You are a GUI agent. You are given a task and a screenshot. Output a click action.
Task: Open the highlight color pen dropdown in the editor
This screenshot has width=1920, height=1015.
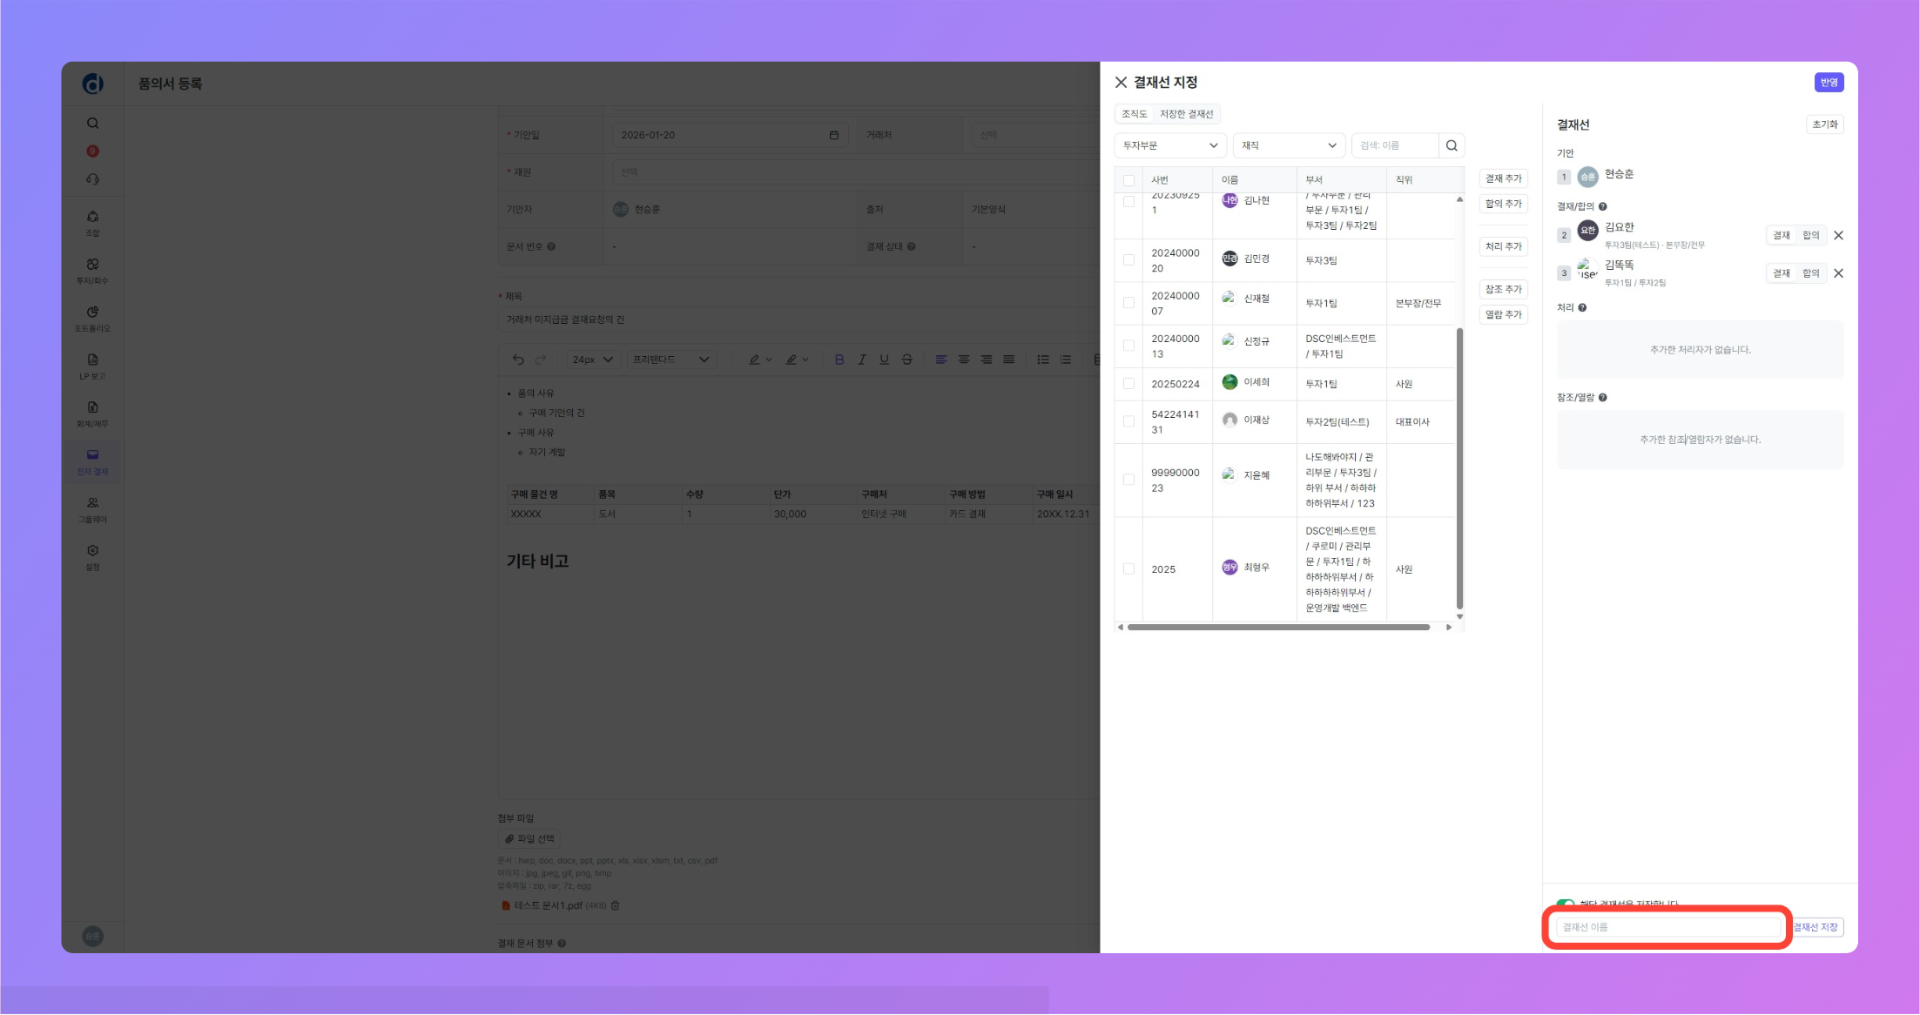[x=797, y=360]
